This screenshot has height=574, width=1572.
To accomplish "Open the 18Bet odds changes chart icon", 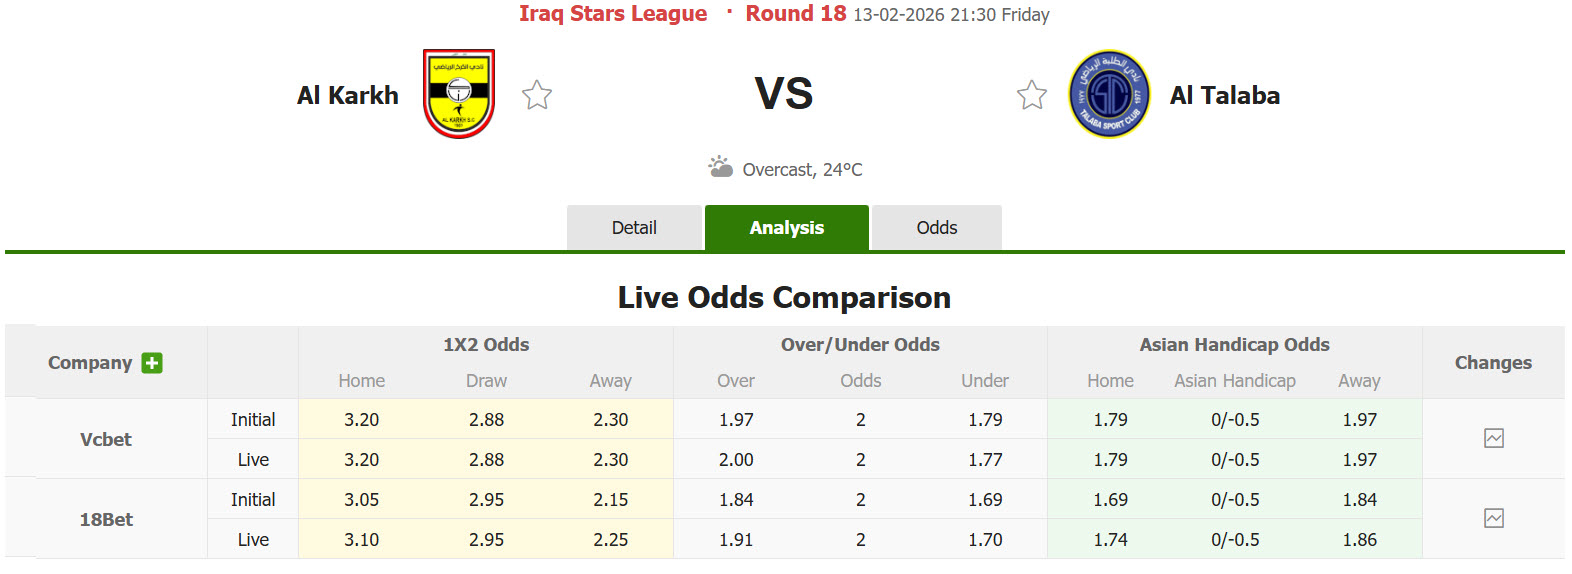I will tap(1494, 518).
